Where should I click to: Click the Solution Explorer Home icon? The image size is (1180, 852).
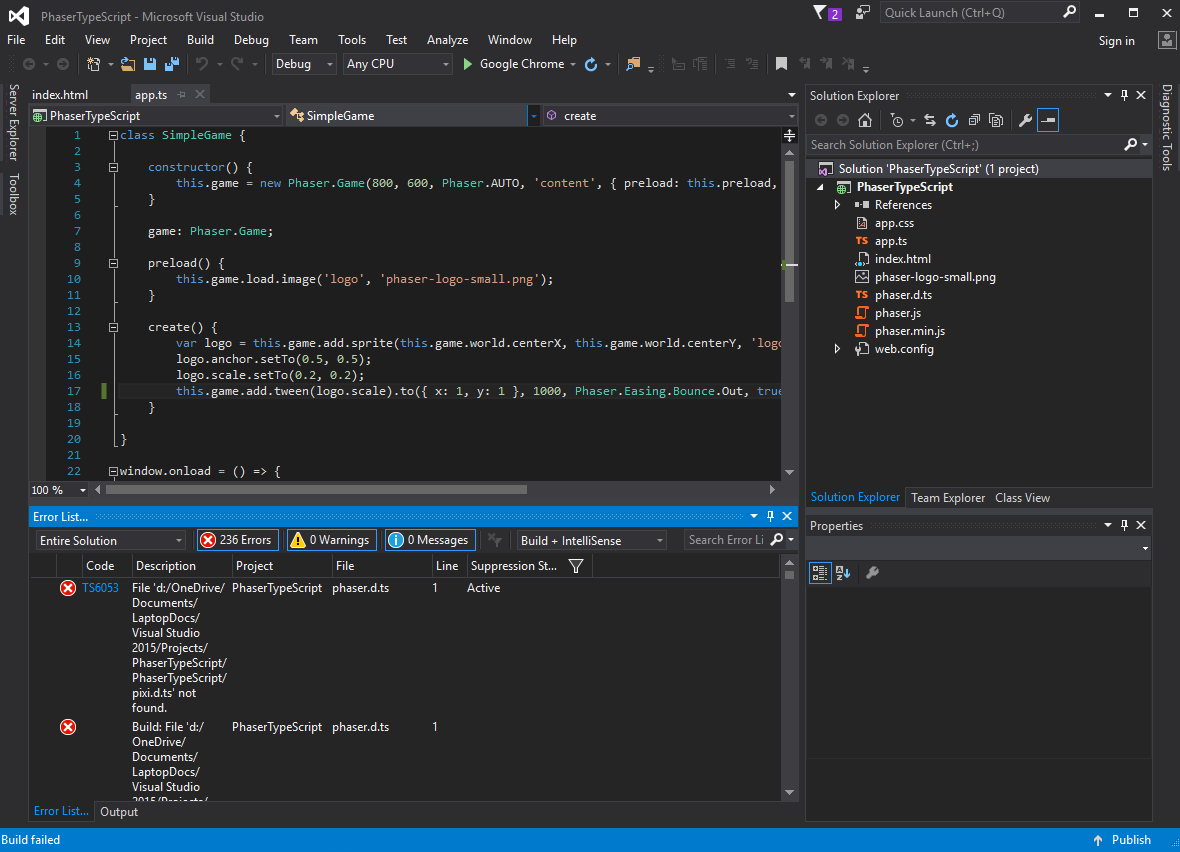click(865, 120)
